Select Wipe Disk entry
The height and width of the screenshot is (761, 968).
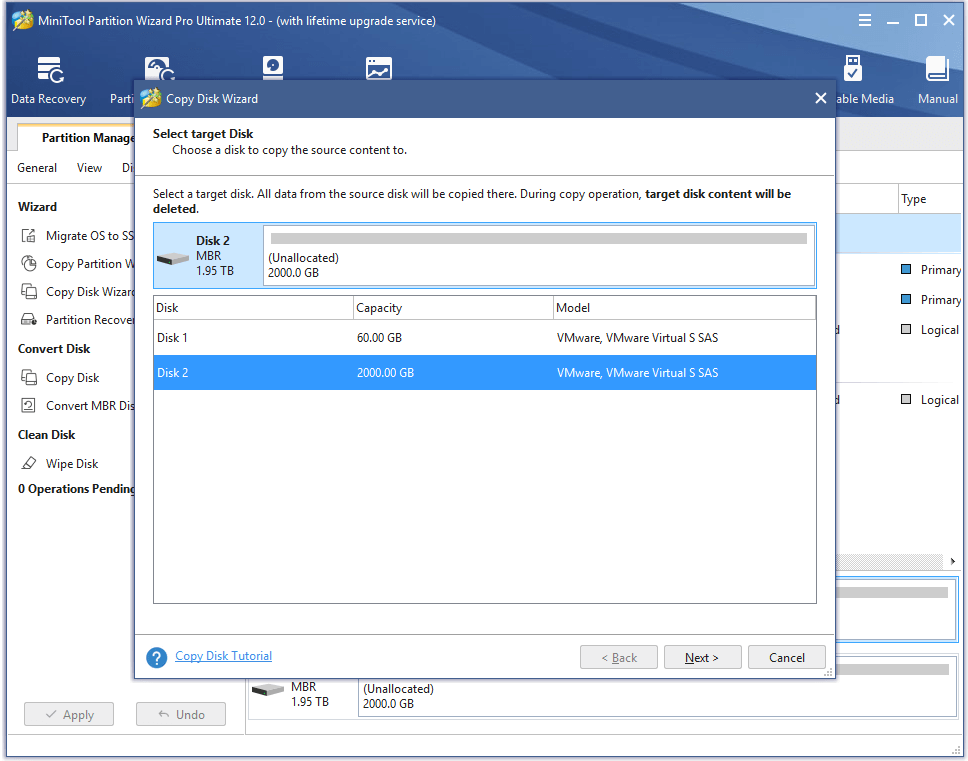(72, 464)
